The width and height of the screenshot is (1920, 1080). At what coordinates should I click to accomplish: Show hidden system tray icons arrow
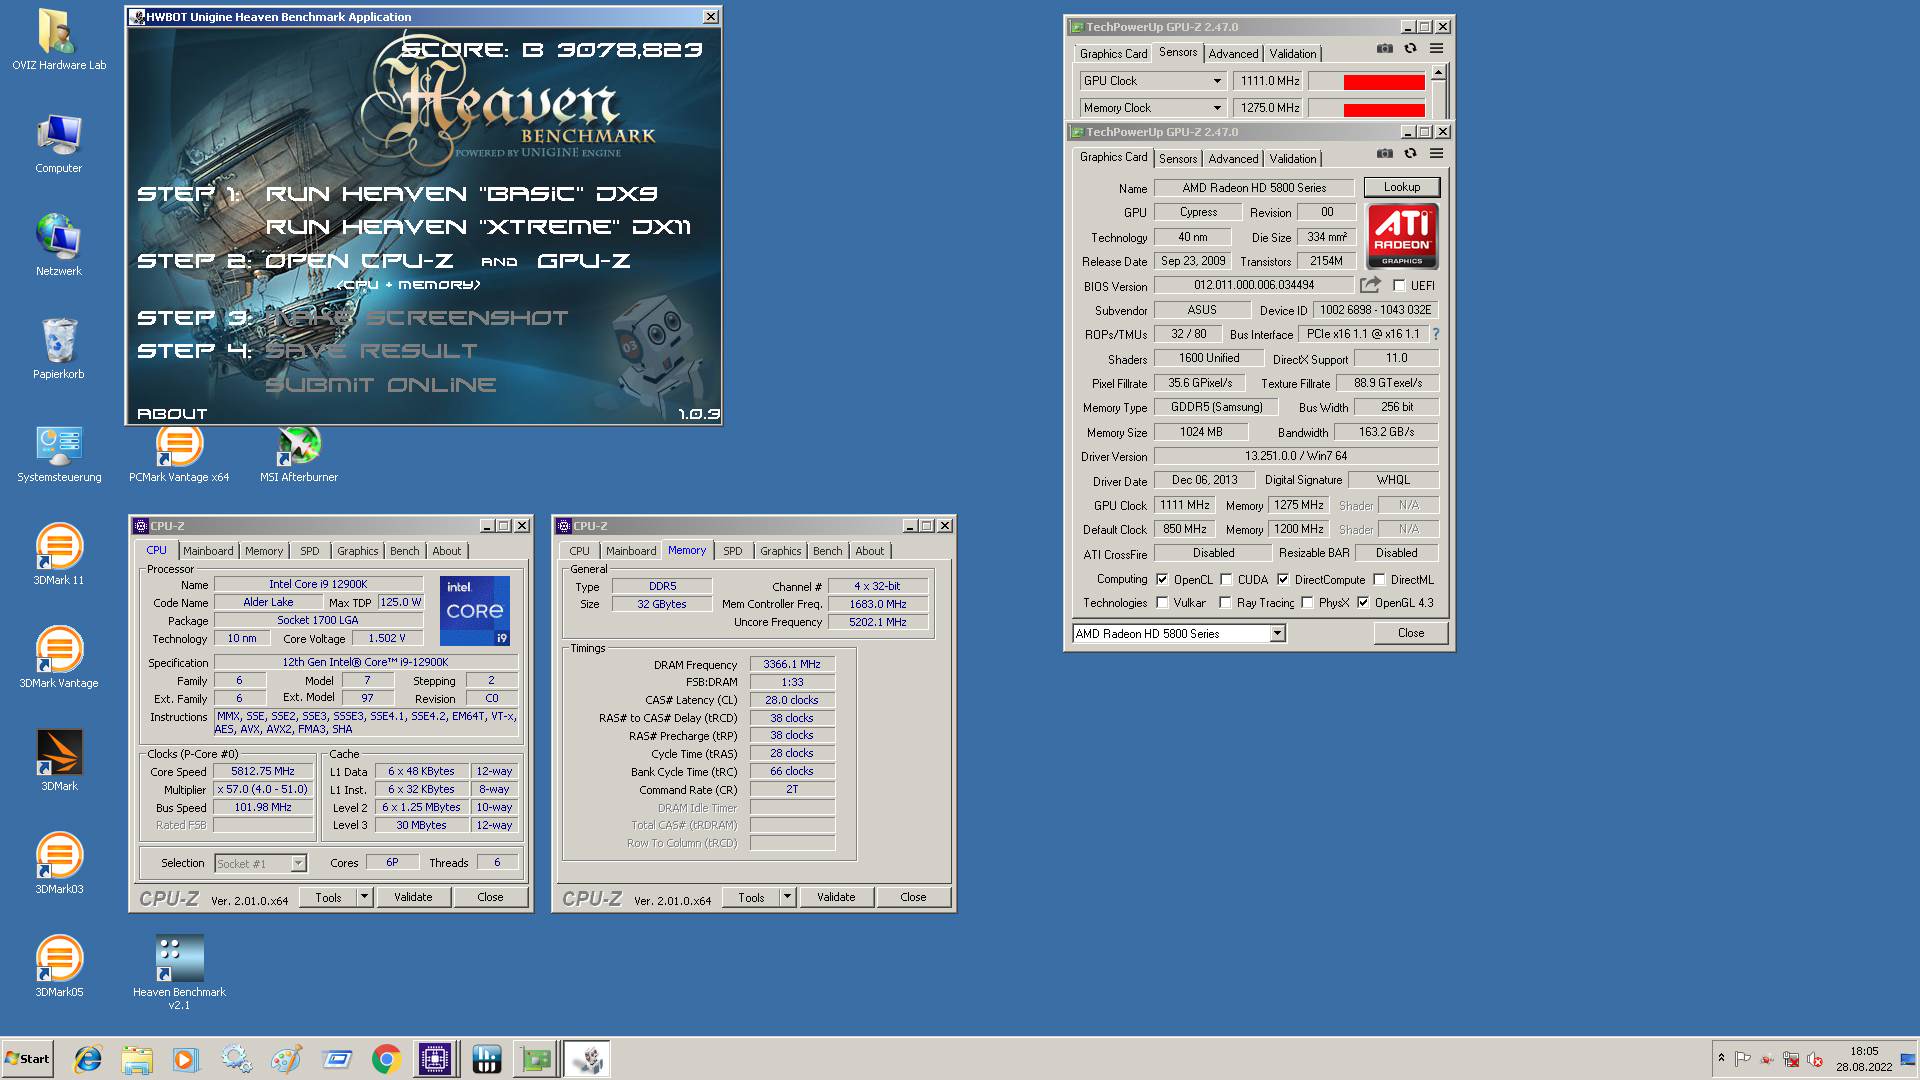coord(1721,1058)
